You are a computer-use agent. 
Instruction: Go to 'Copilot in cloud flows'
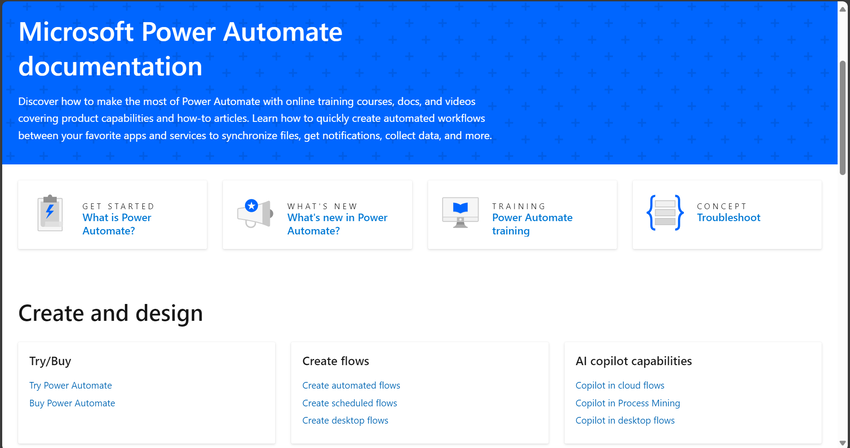(x=620, y=386)
